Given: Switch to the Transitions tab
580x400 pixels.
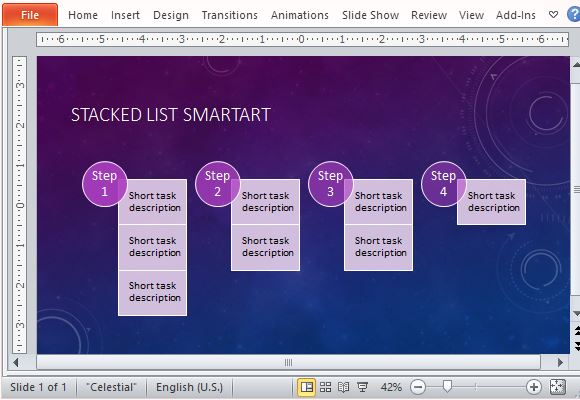Looking at the screenshot, I should click(229, 15).
